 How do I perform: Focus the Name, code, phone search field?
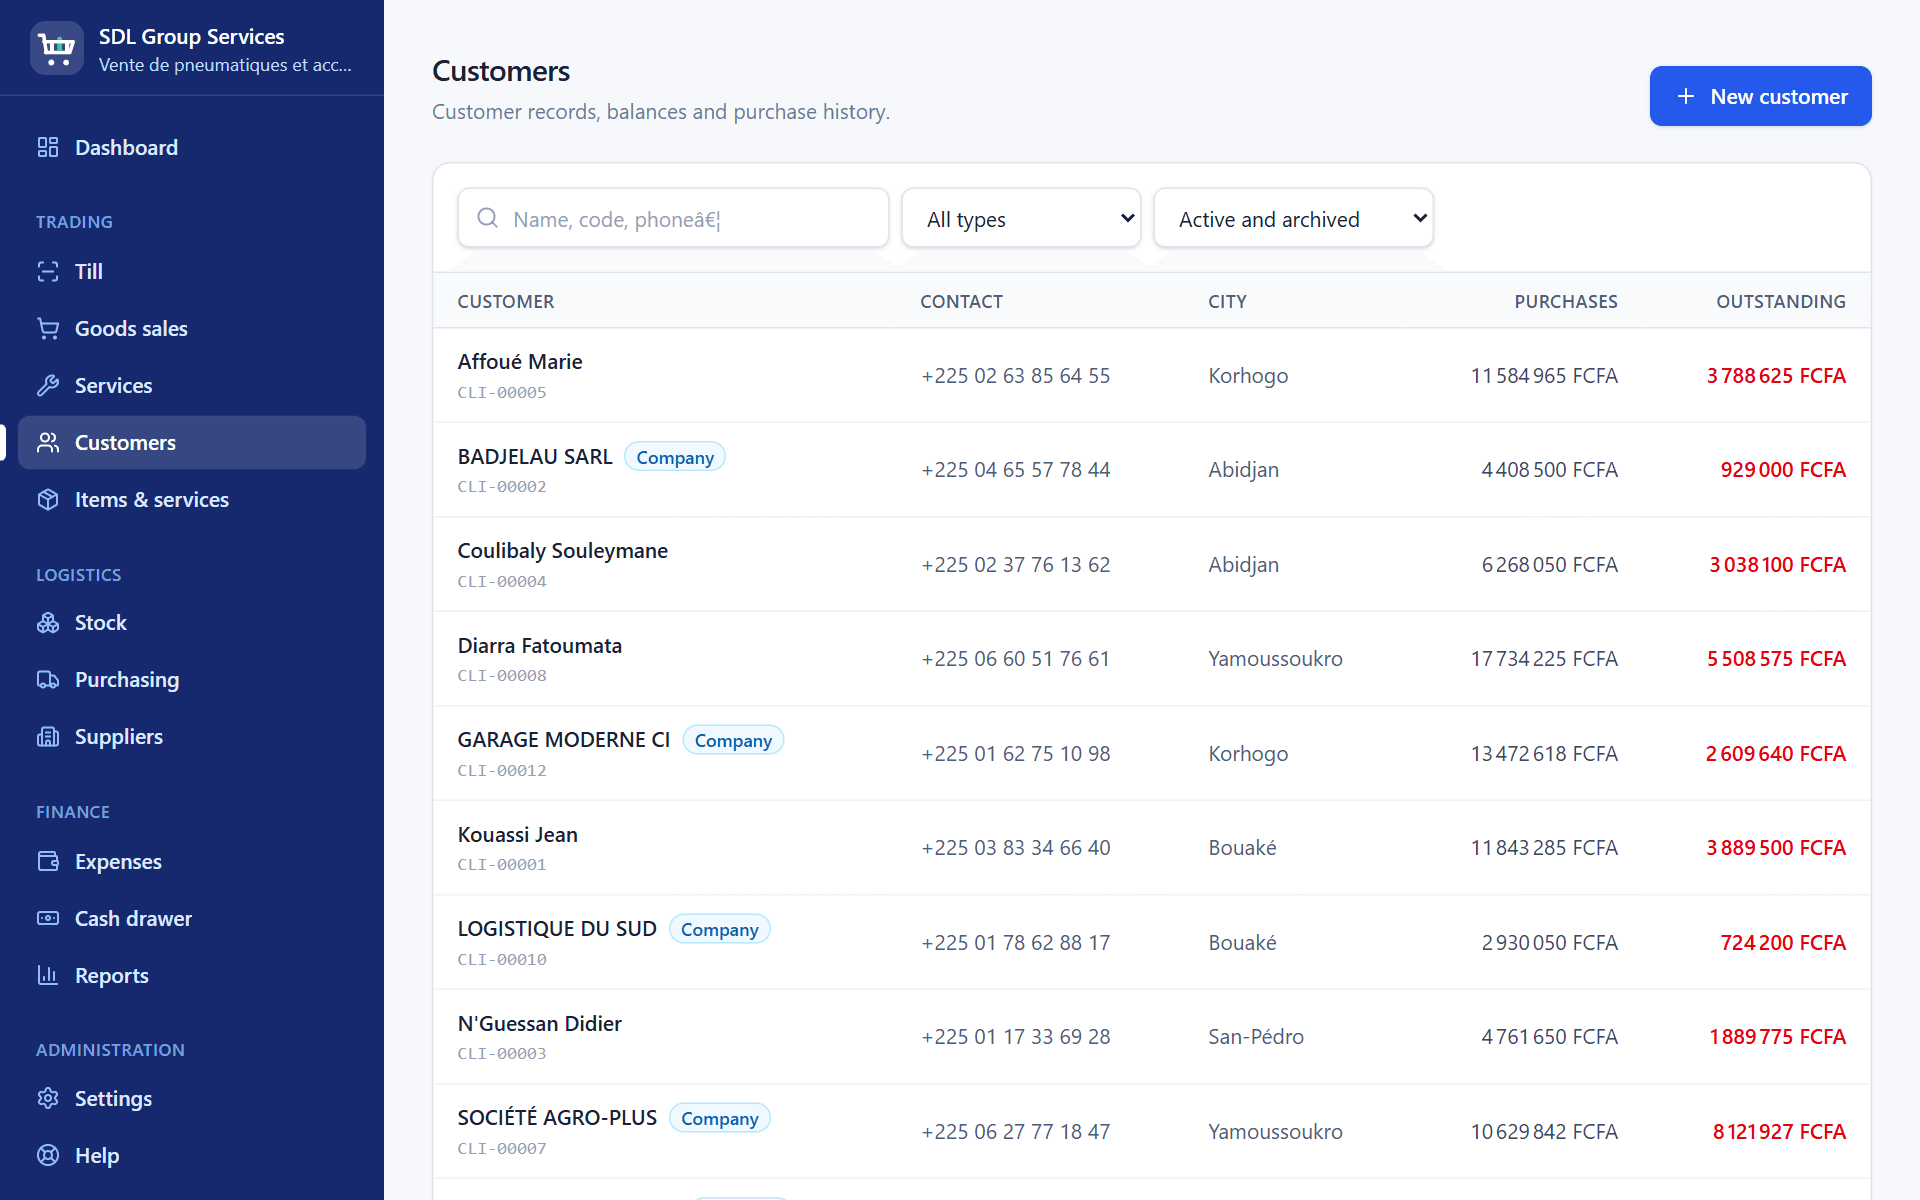click(x=673, y=218)
